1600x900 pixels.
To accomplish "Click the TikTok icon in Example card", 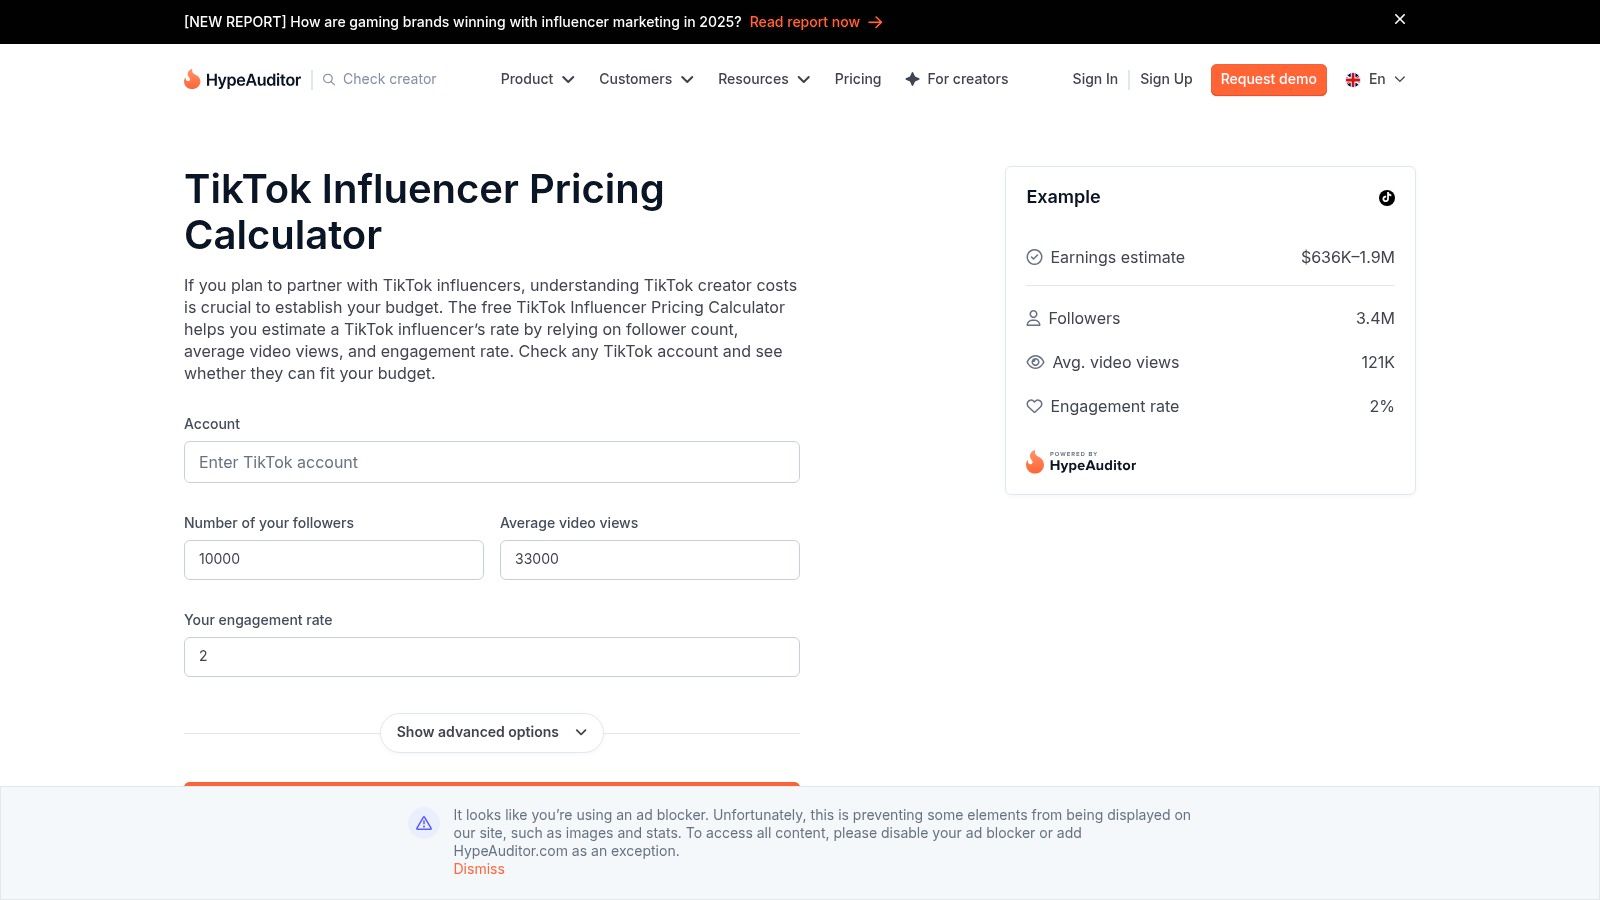I will (x=1386, y=198).
